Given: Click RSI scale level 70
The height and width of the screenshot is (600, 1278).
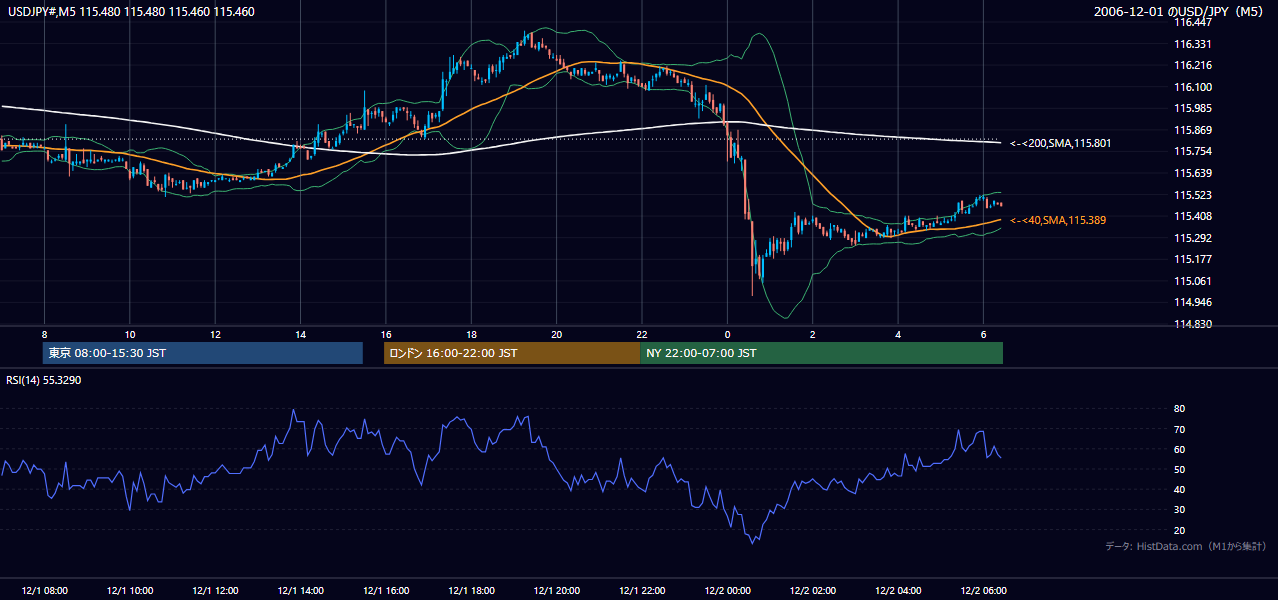Looking at the screenshot, I should tap(1179, 429).
